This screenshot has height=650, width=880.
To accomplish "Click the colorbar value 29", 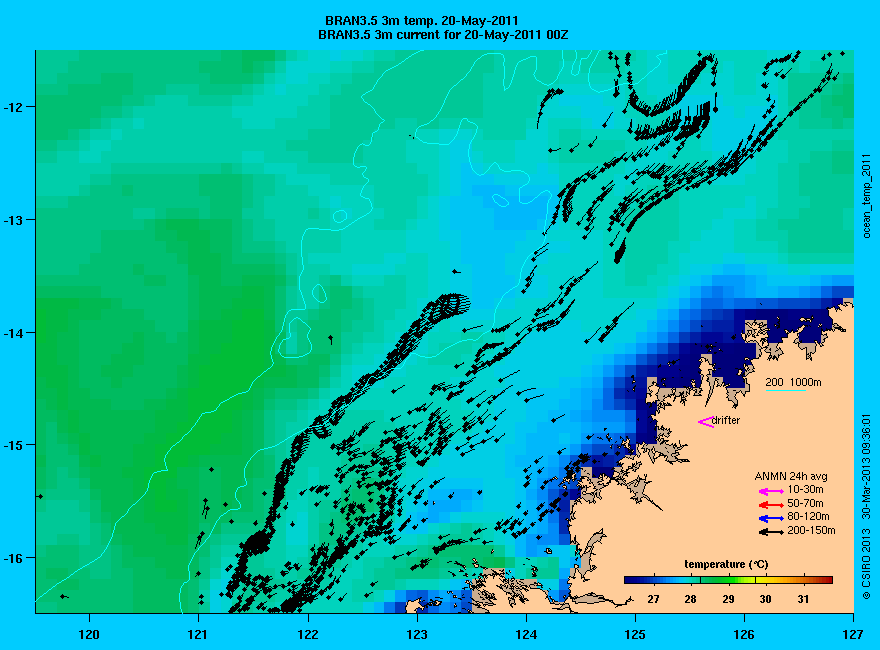I will click(x=728, y=599).
